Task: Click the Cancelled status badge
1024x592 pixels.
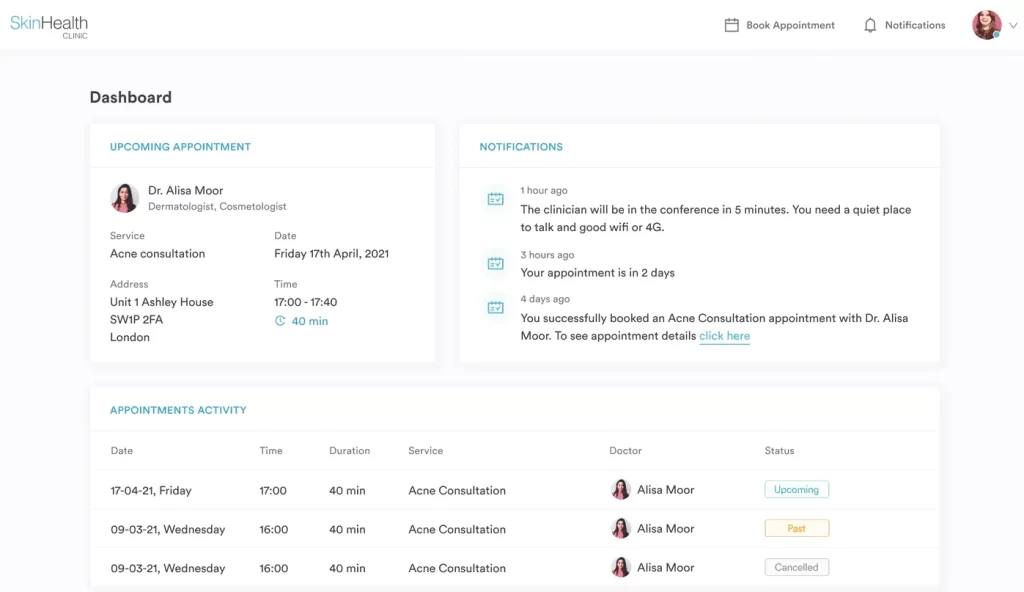Action: pos(796,567)
